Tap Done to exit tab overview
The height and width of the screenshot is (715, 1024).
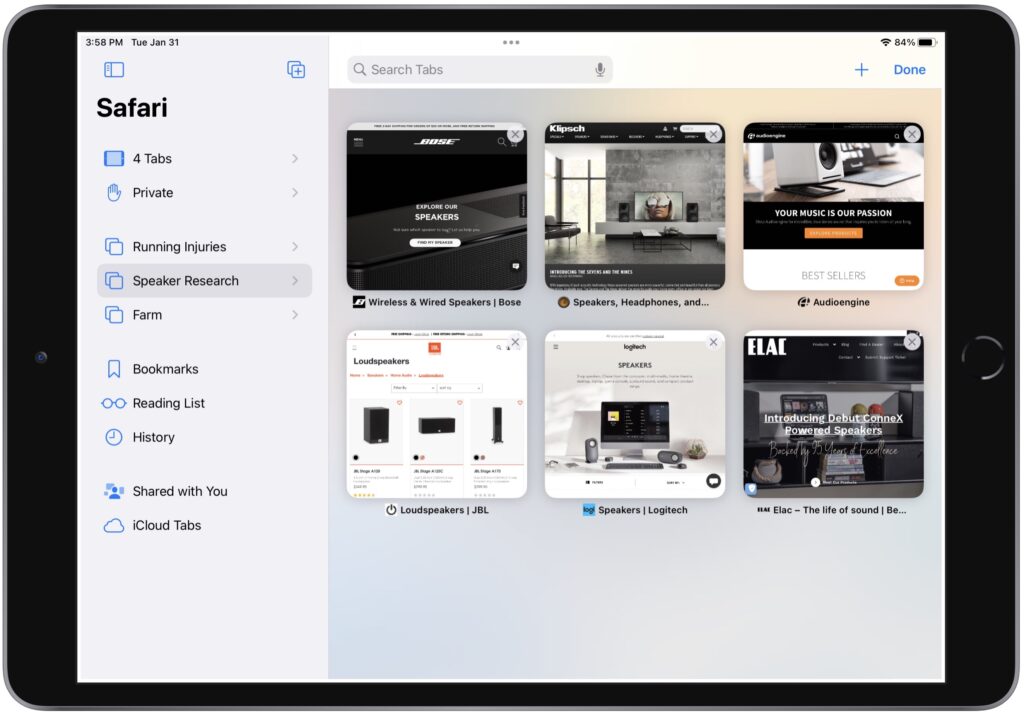coord(909,70)
